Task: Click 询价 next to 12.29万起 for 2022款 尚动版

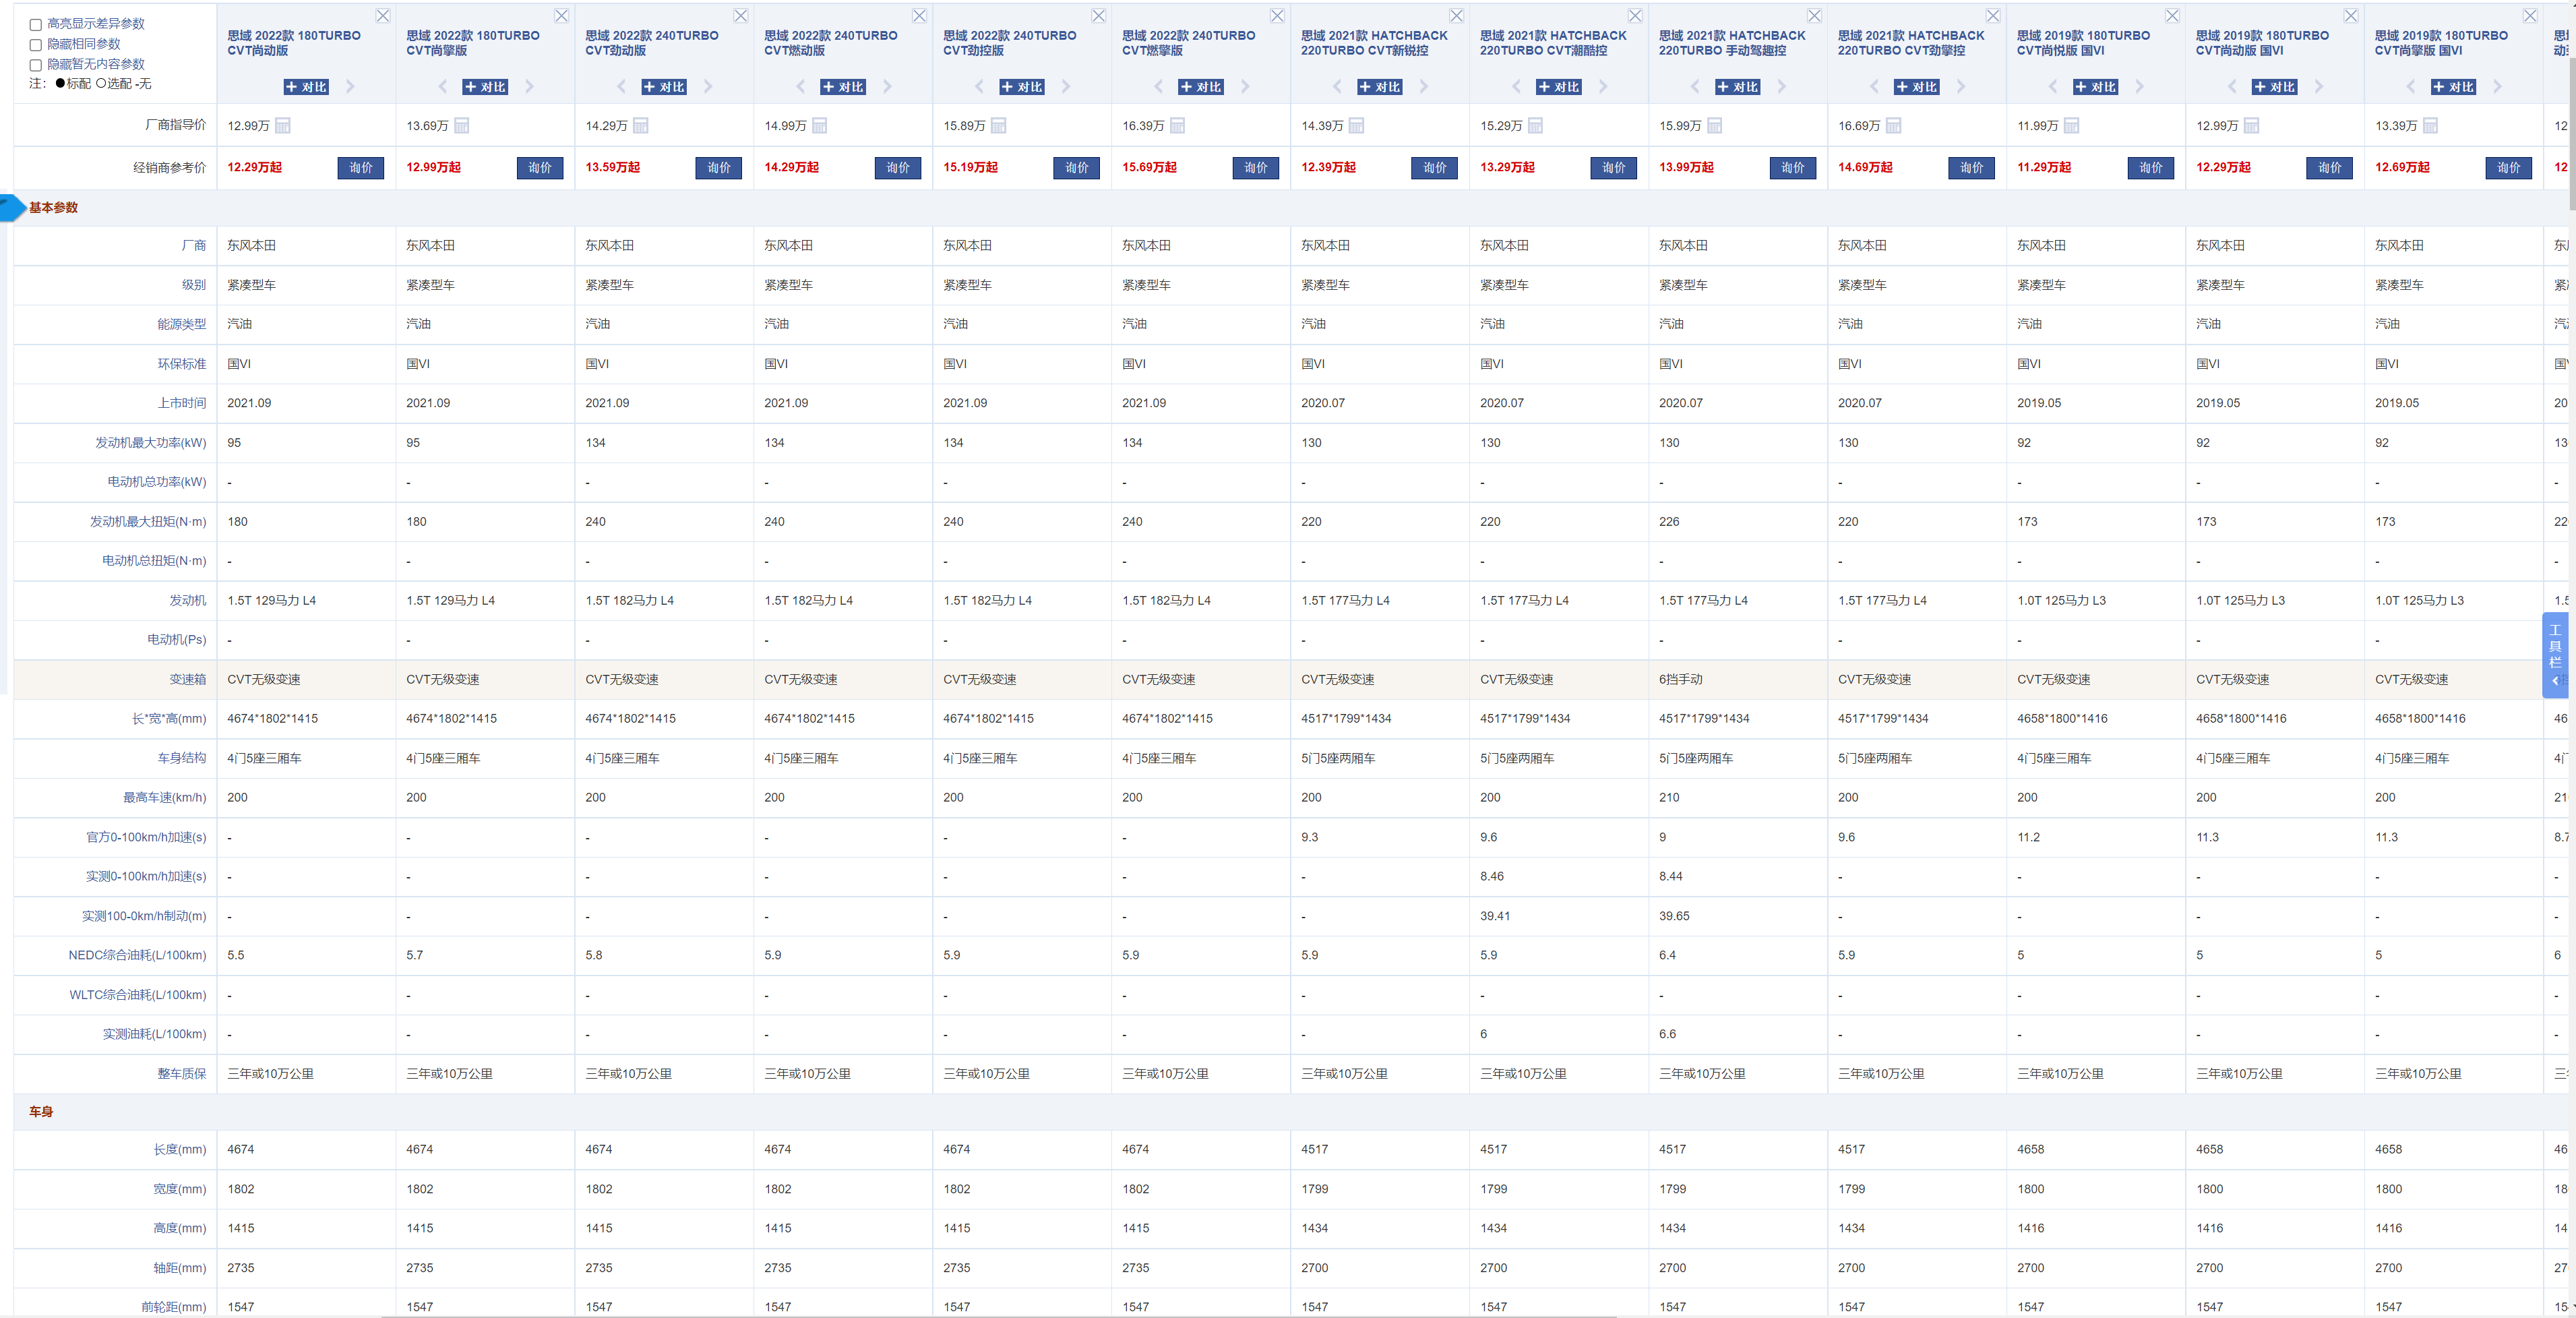Action: coord(361,168)
